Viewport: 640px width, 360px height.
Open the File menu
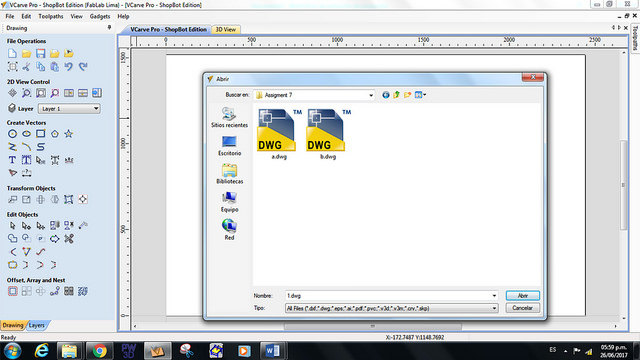10,16
